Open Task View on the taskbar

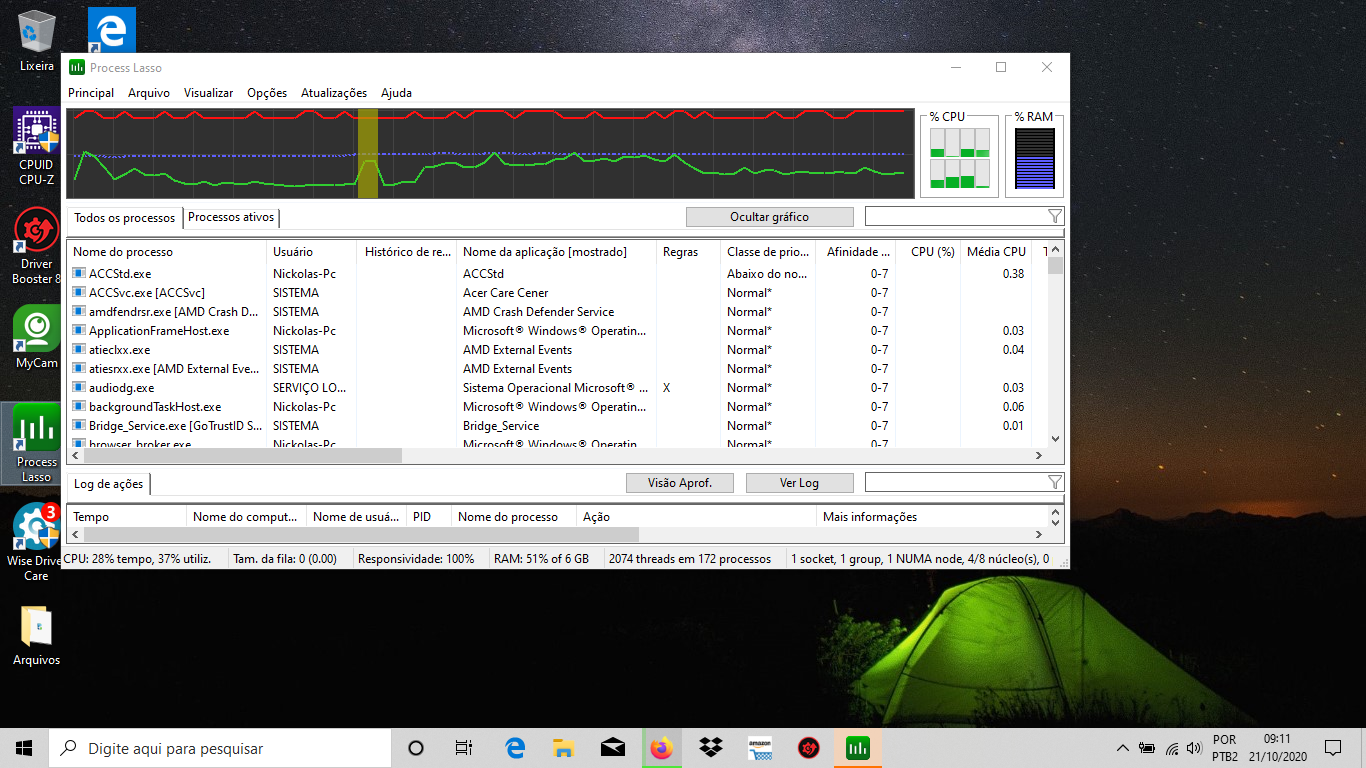click(464, 748)
